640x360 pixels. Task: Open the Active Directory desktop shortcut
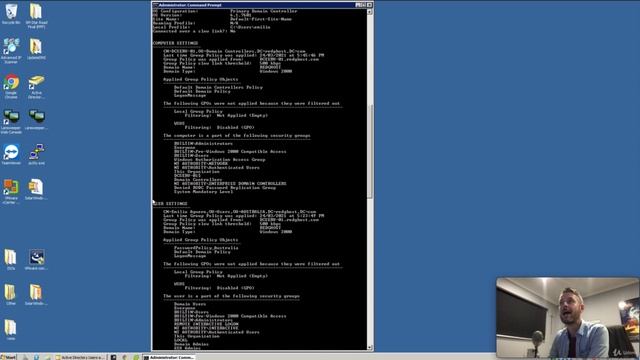tap(36, 86)
